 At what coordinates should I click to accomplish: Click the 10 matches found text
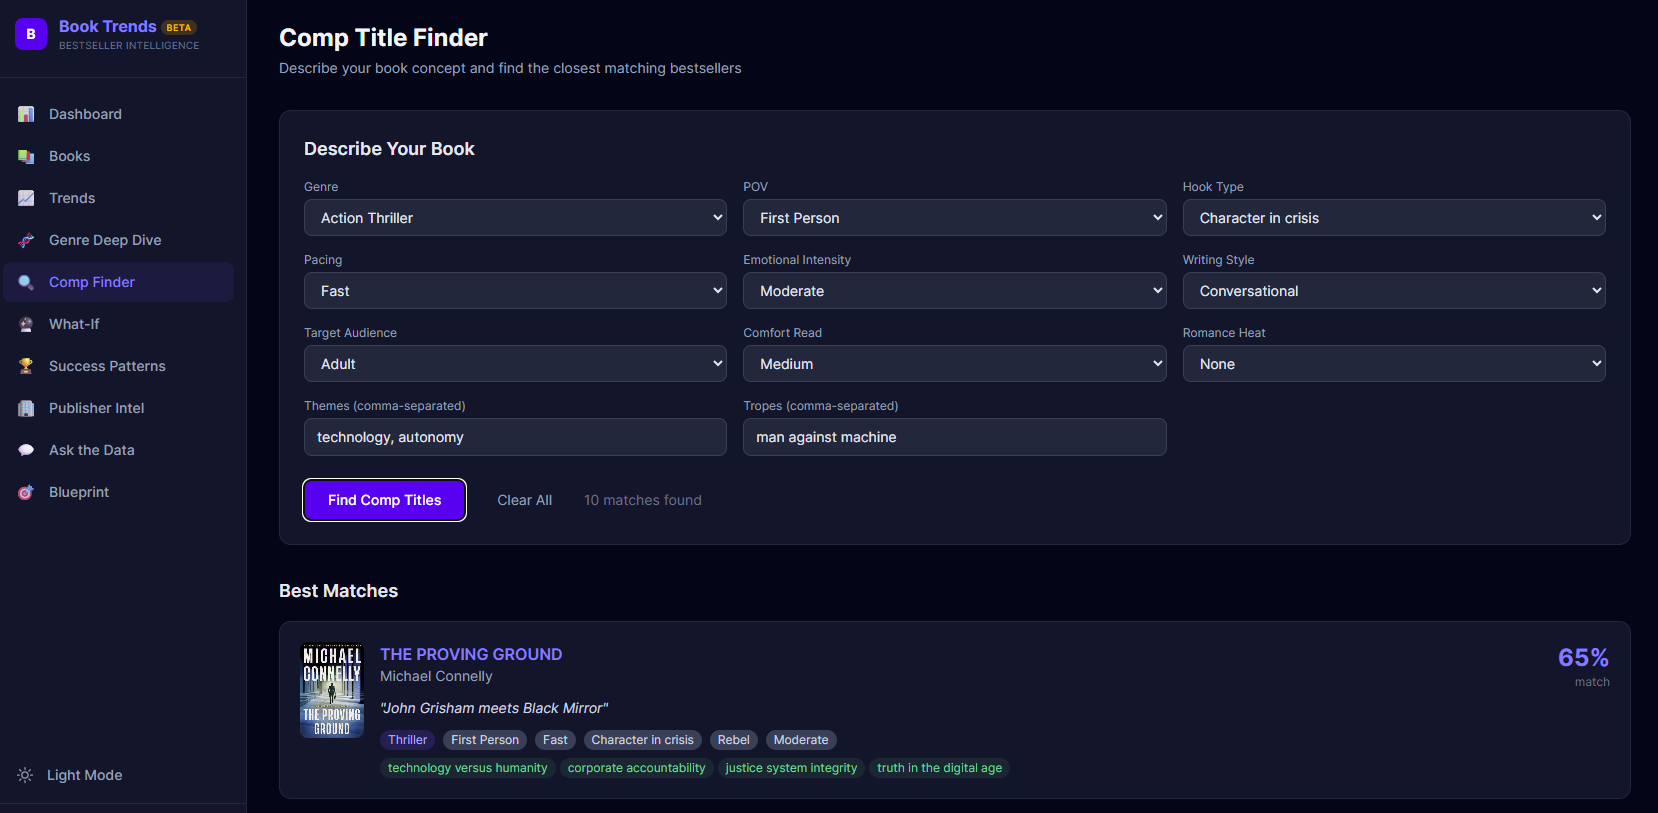[643, 500]
